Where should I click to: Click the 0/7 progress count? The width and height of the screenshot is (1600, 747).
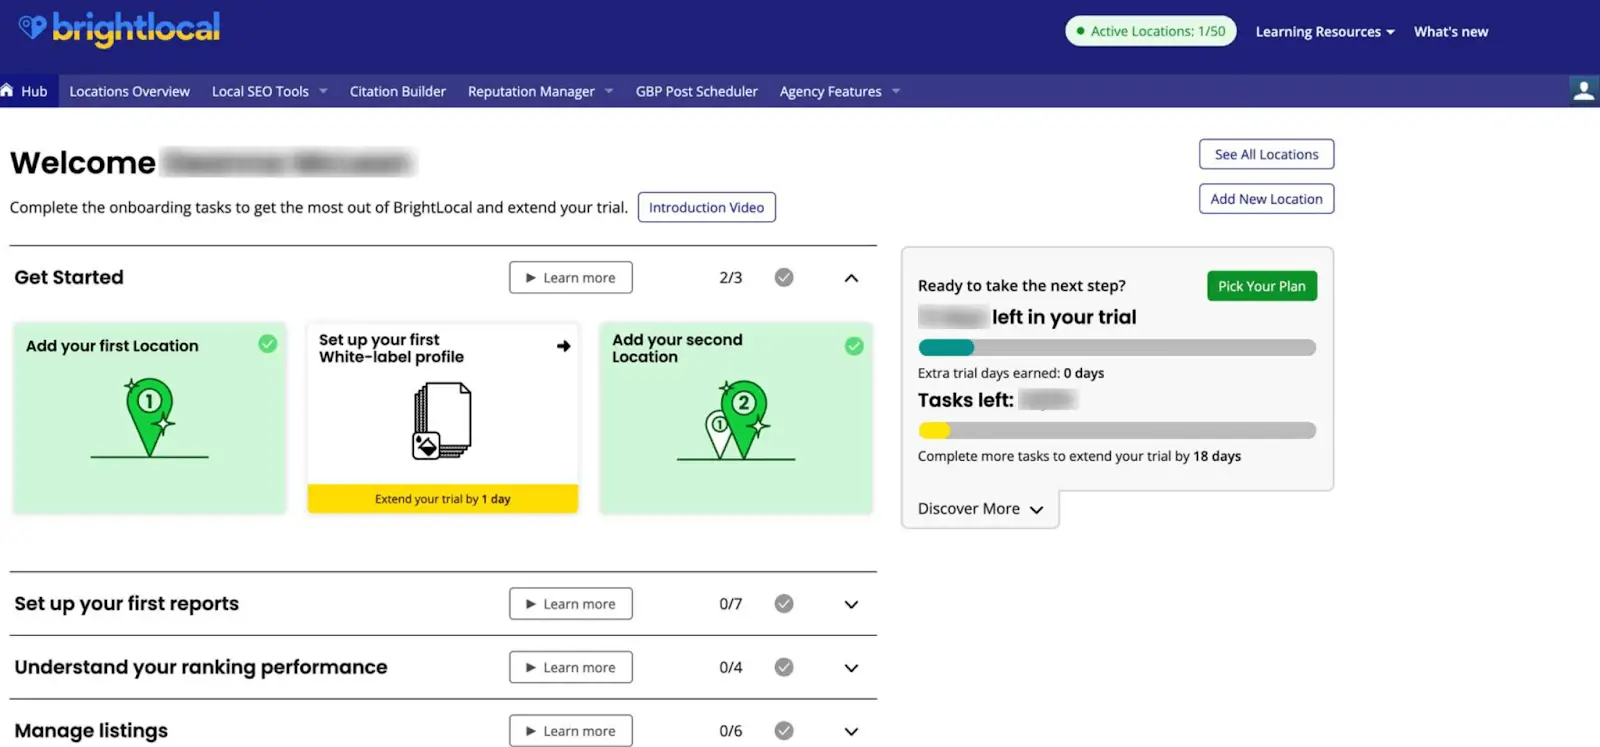tap(731, 604)
